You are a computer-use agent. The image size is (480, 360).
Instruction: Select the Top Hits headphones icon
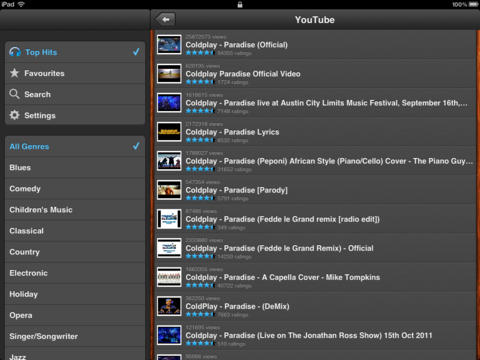[x=15, y=52]
